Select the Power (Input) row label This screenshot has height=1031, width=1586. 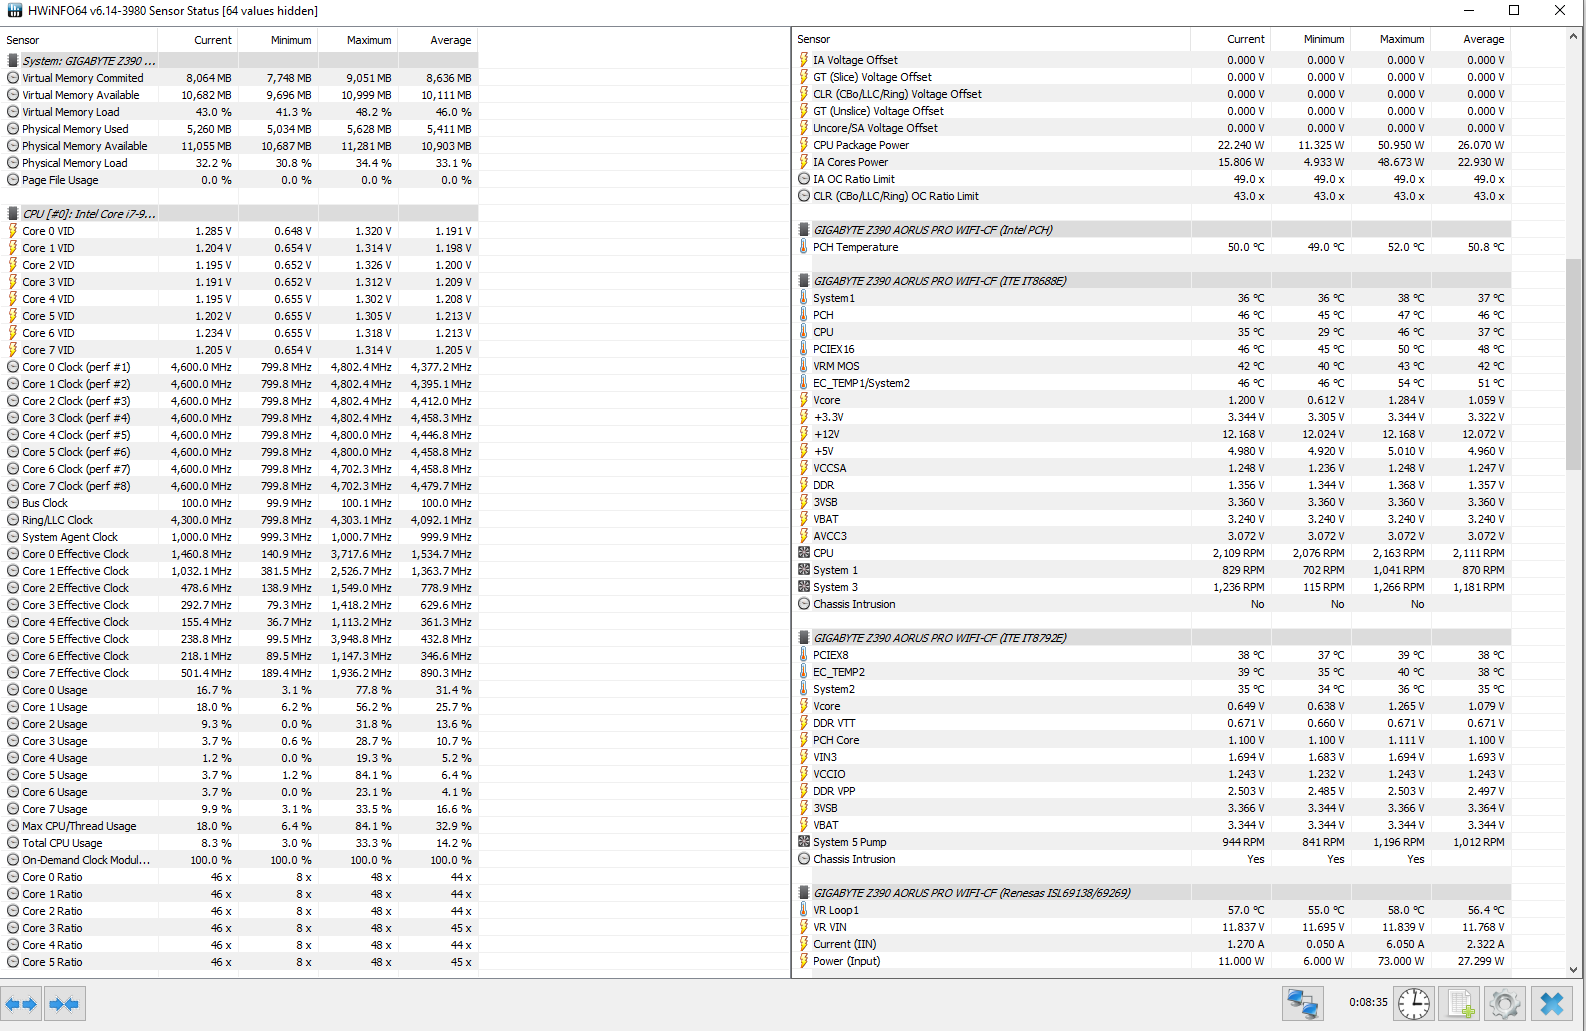click(846, 961)
